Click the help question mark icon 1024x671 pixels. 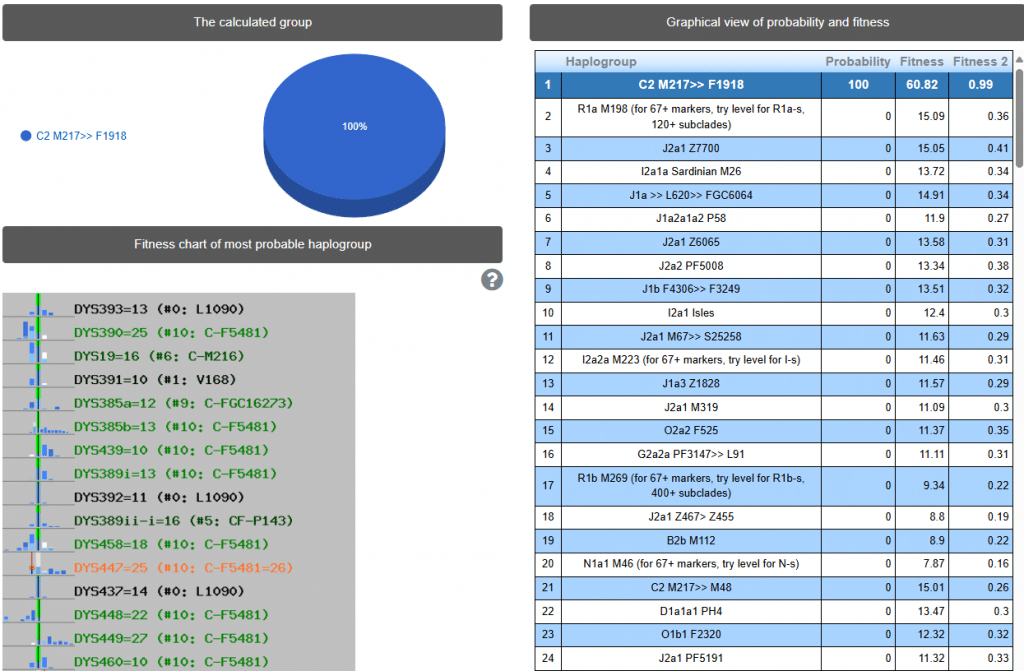pyautogui.click(x=491, y=279)
